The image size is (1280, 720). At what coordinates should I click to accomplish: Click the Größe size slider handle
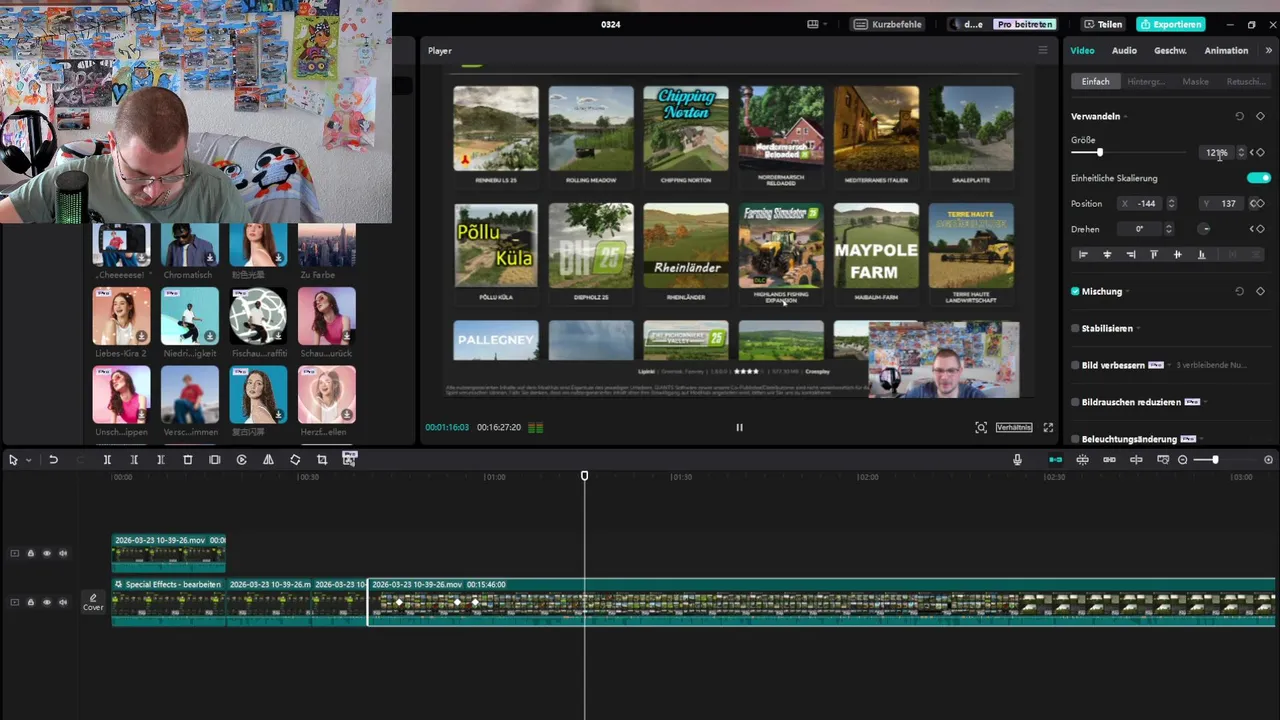coord(1100,152)
